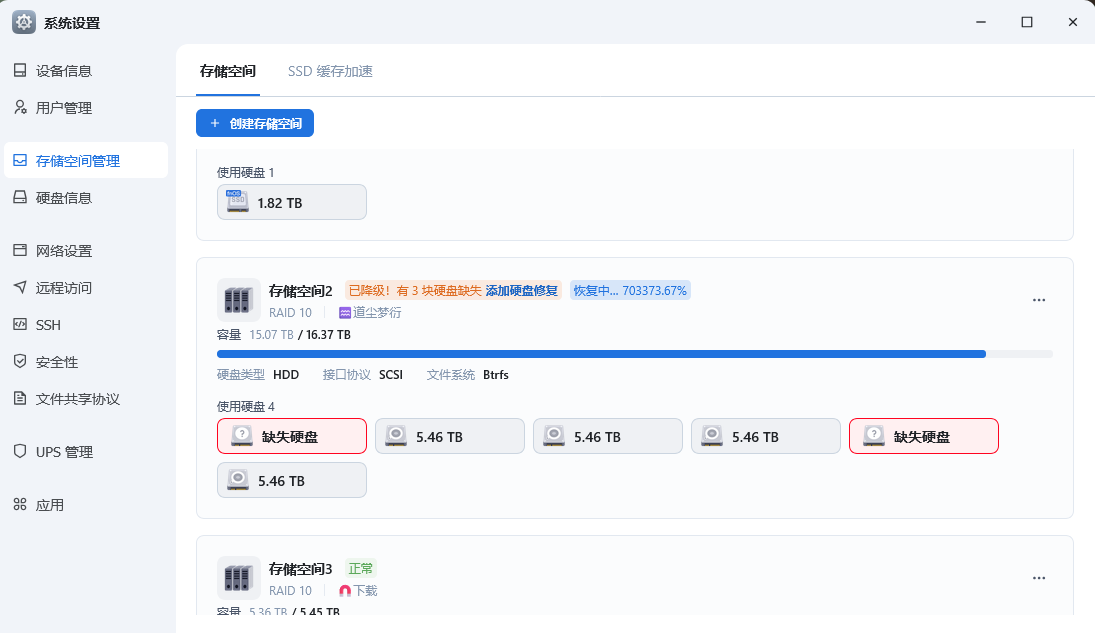Click the 存储空间管理 tray icon
This screenshot has width=1095, height=633.
(20, 160)
